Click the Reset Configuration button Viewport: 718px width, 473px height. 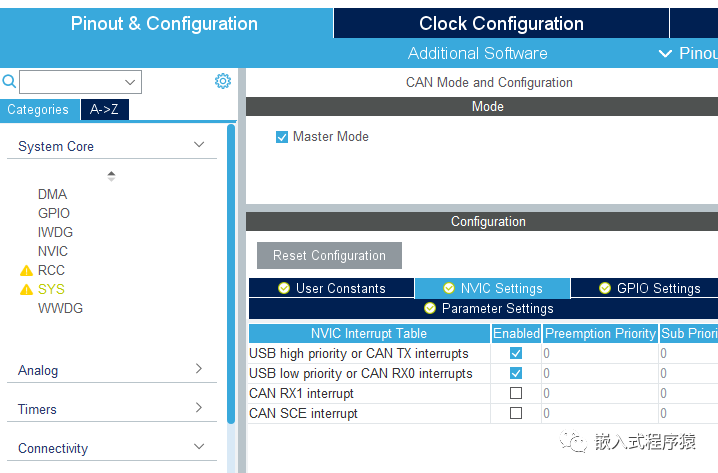click(329, 256)
